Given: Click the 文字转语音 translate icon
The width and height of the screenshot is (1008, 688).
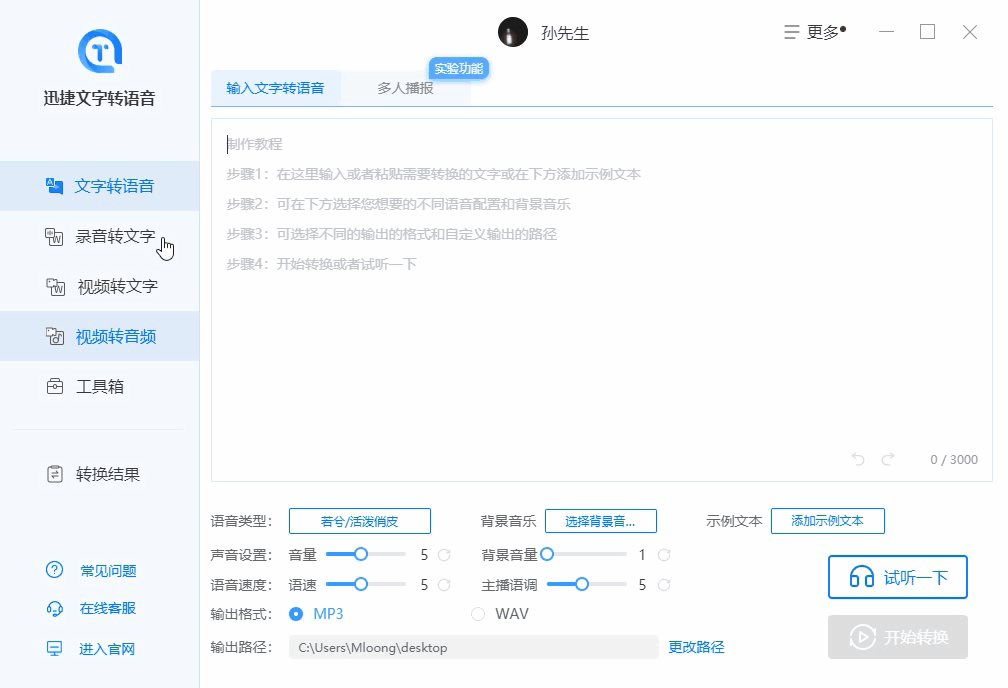Looking at the screenshot, I should click(55, 186).
